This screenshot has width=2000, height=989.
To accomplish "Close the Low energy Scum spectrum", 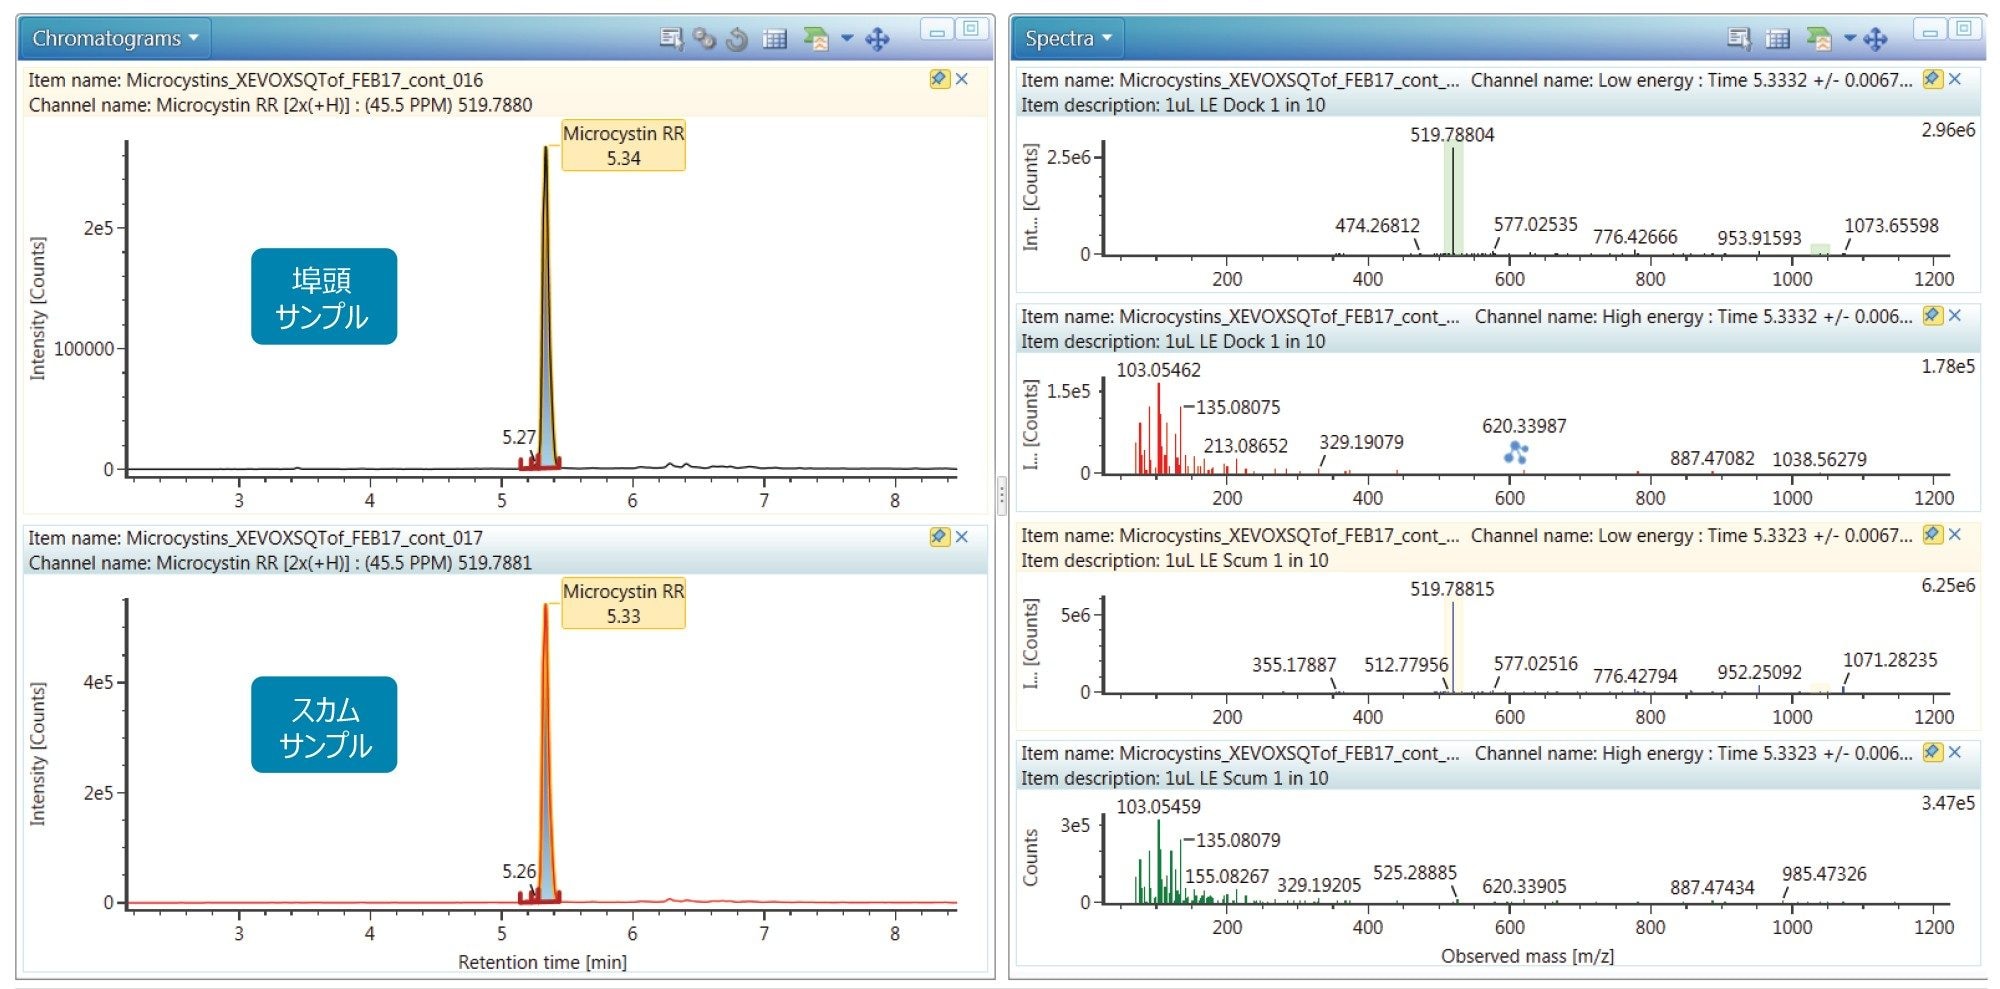I will [x=1956, y=535].
